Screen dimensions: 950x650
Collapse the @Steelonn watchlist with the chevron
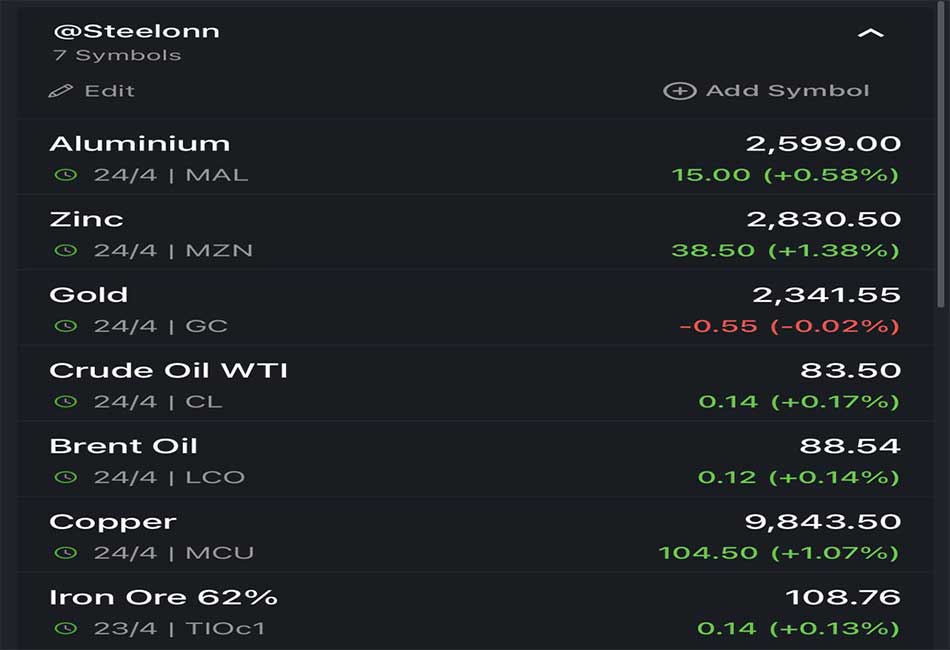pyautogui.click(x=871, y=33)
